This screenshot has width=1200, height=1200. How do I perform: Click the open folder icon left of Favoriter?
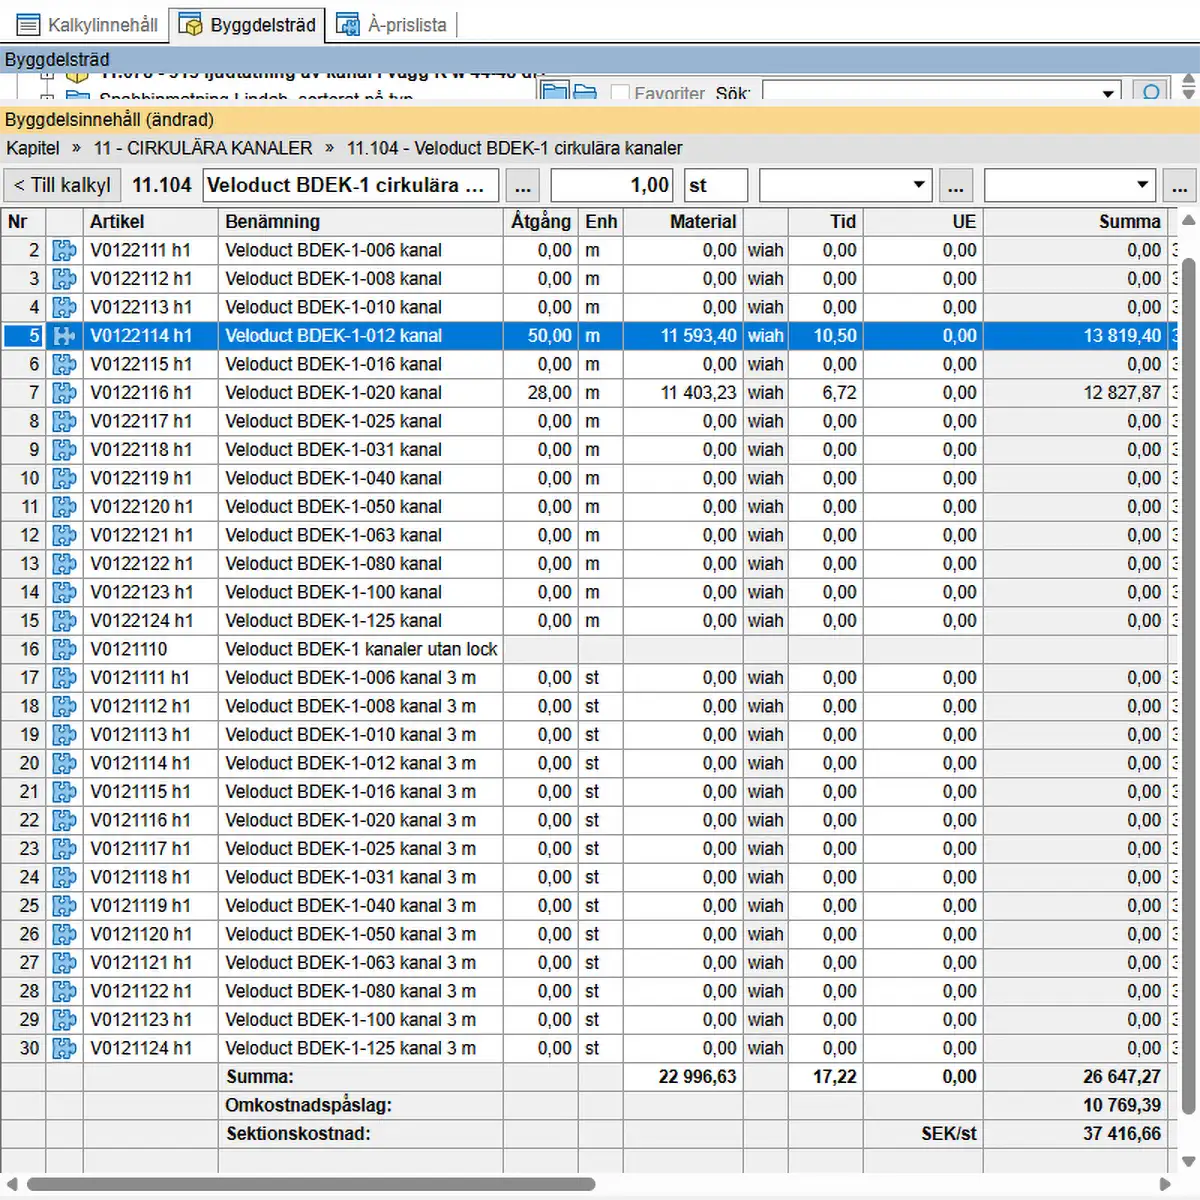585,92
